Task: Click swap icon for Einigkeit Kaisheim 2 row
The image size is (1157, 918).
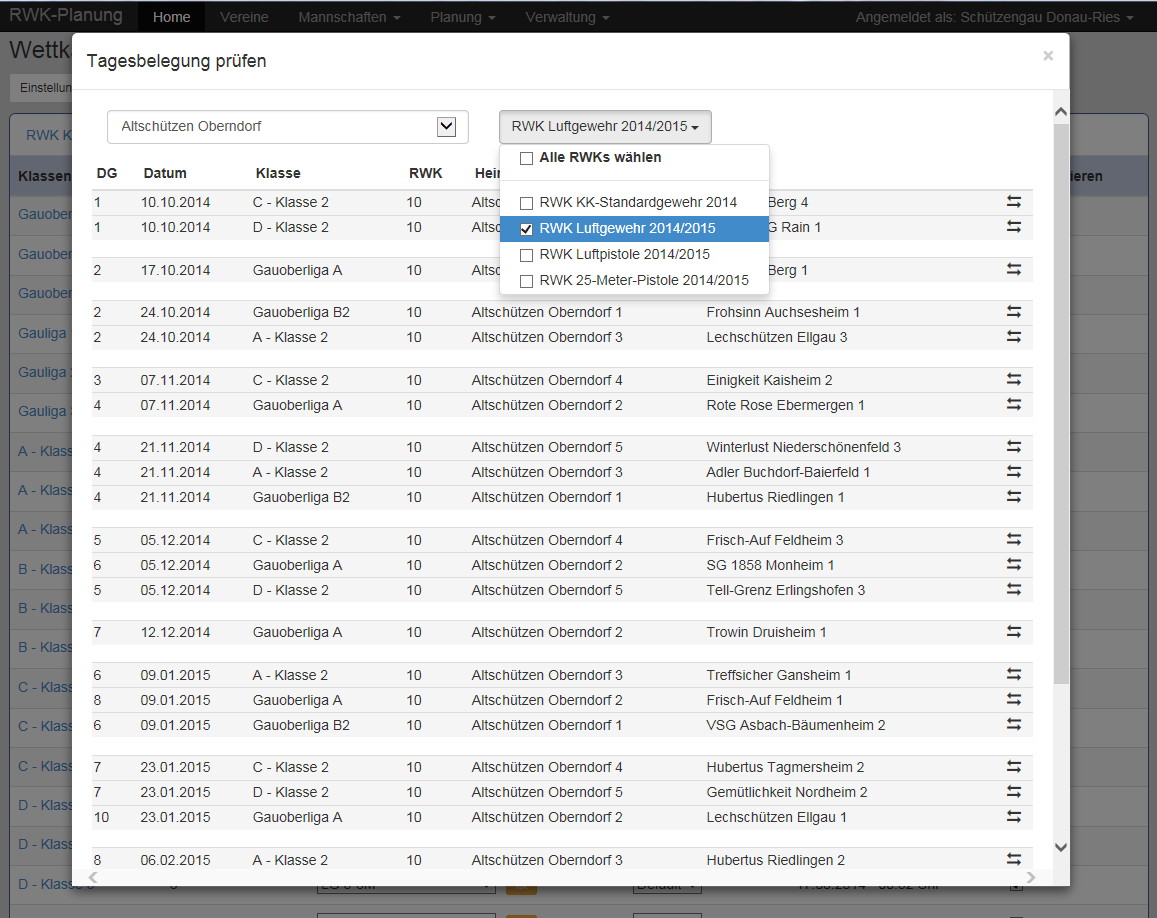Action: pyautogui.click(x=1014, y=380)
